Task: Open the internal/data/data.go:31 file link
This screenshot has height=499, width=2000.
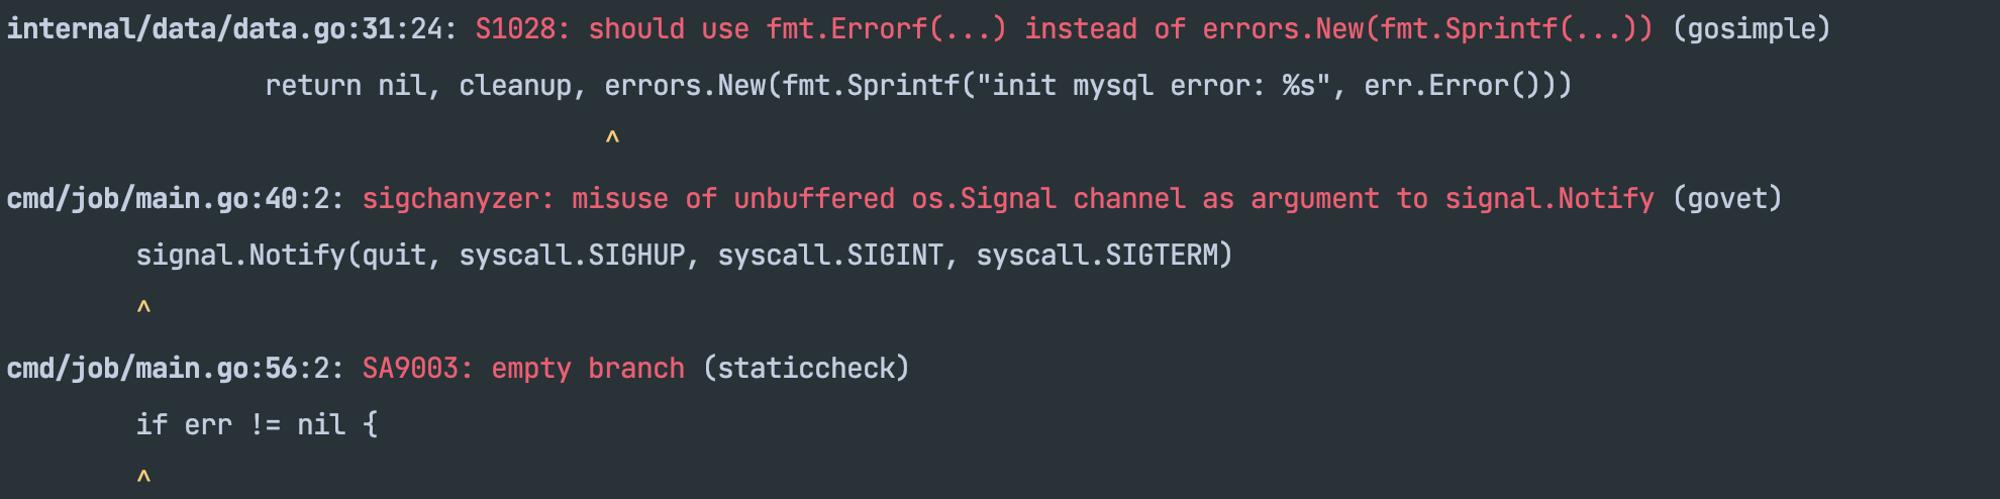Action: pyautogui.click(x=201, y=29)
